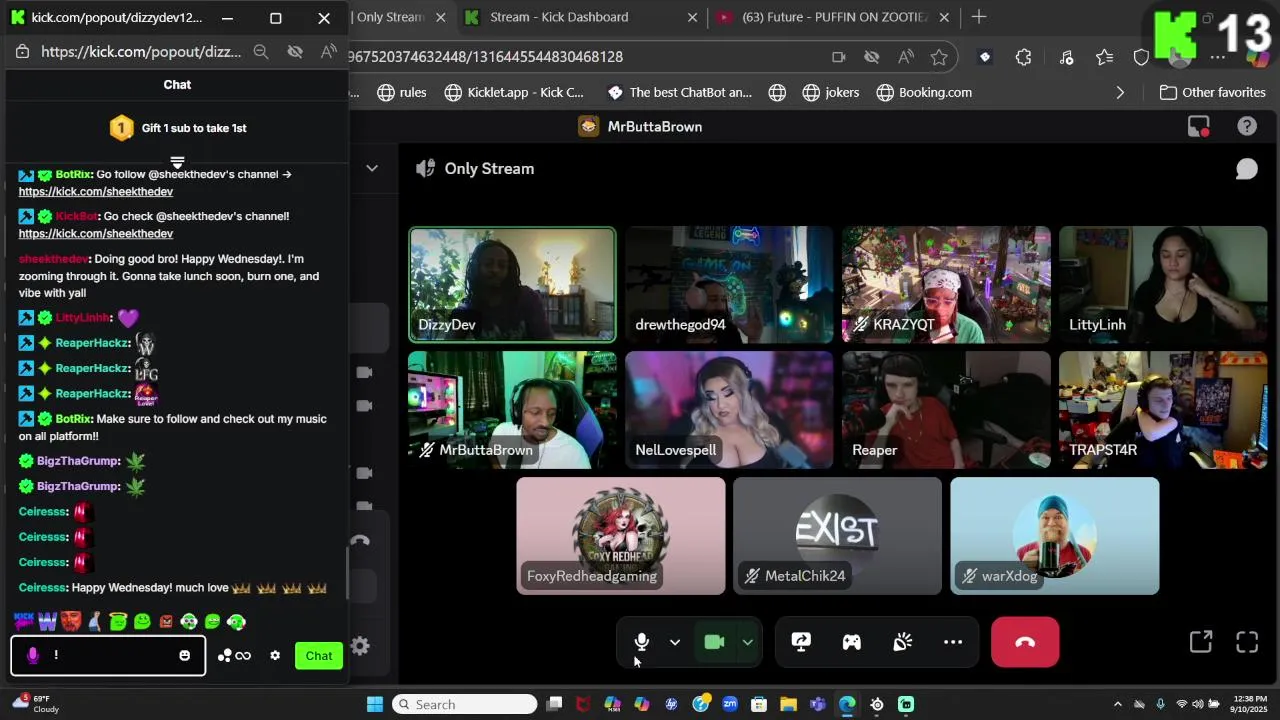Click into the Kick chat message field
Screen dimensions: 1280x720
[x=110, y=655]
